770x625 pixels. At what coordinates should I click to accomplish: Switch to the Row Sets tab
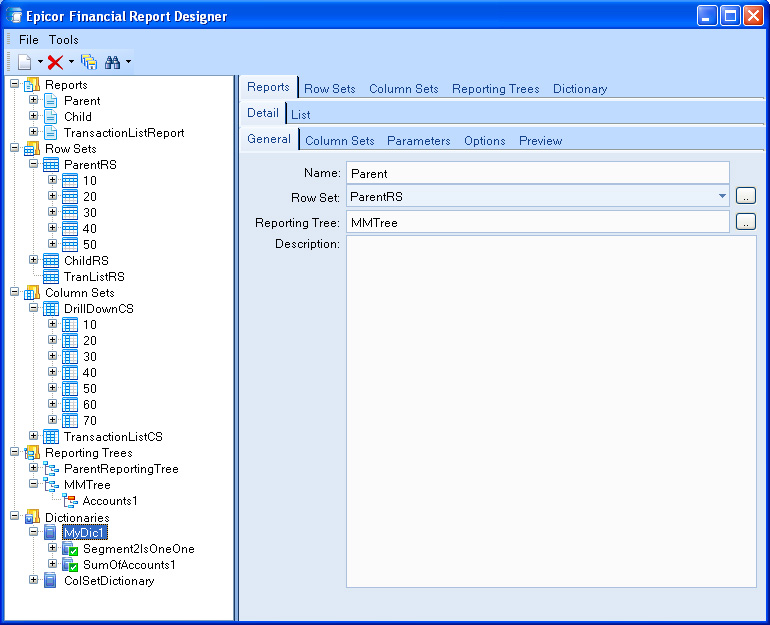pyautogui.click(x=330, y=89)
